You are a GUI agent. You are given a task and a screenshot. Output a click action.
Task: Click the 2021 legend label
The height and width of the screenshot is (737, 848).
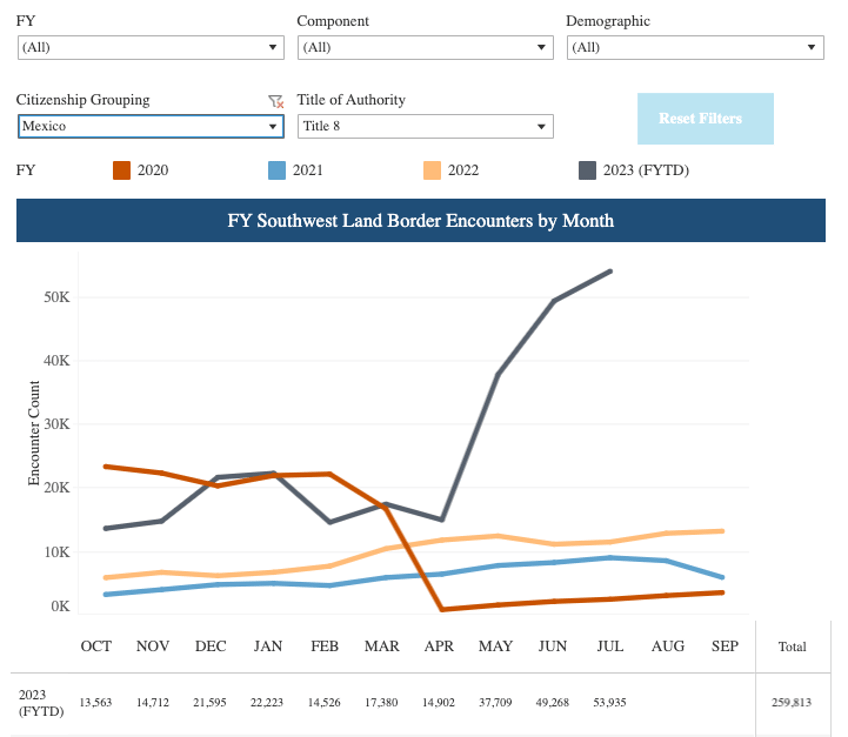click(x=308, y=170)
